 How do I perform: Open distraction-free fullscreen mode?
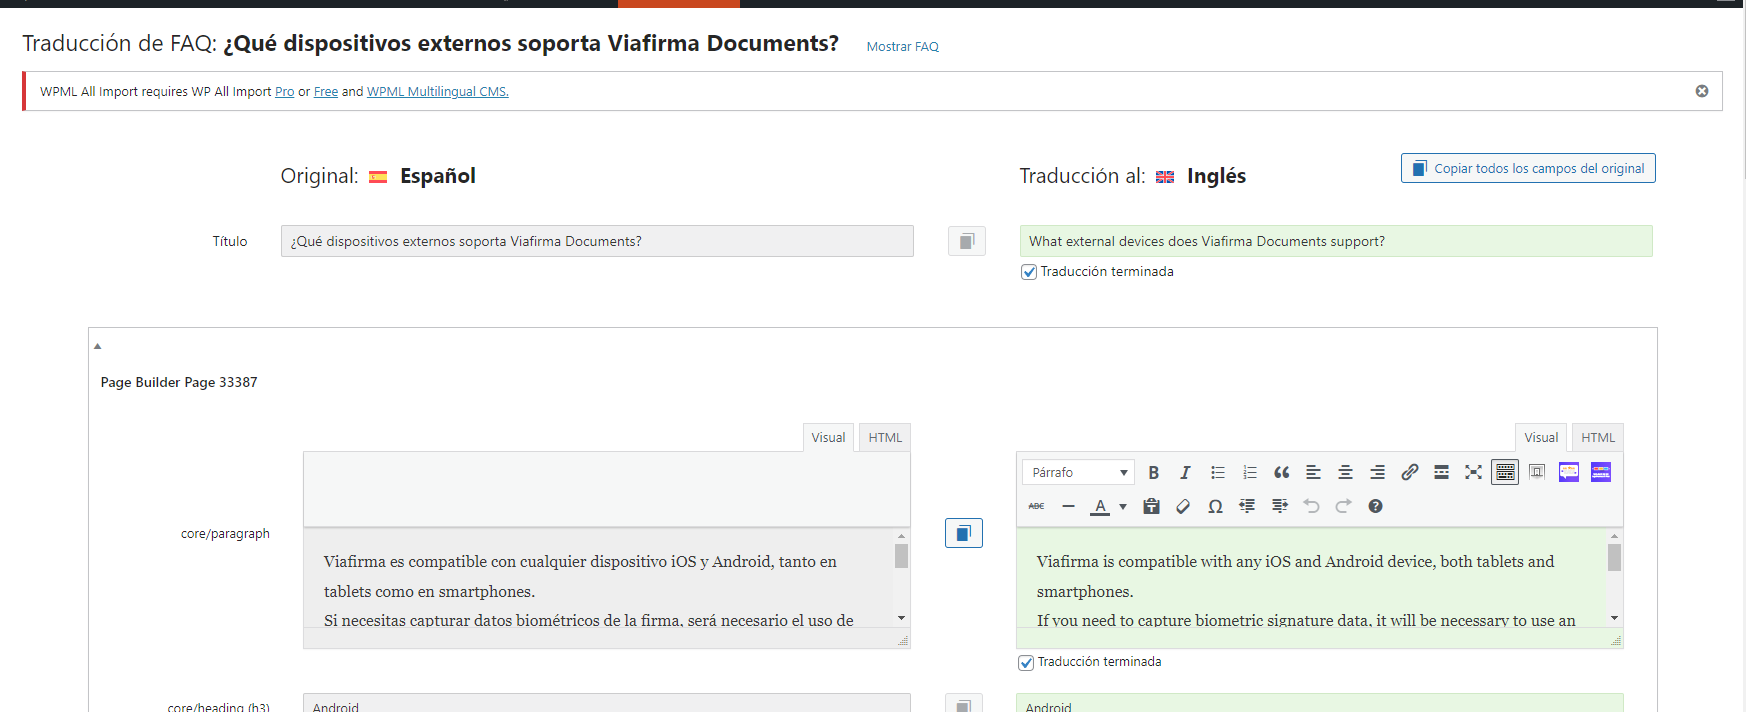(1473, 473)
